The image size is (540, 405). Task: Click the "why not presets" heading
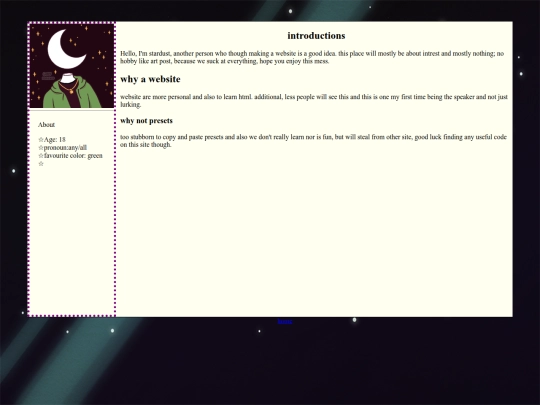tap(146, 121)
